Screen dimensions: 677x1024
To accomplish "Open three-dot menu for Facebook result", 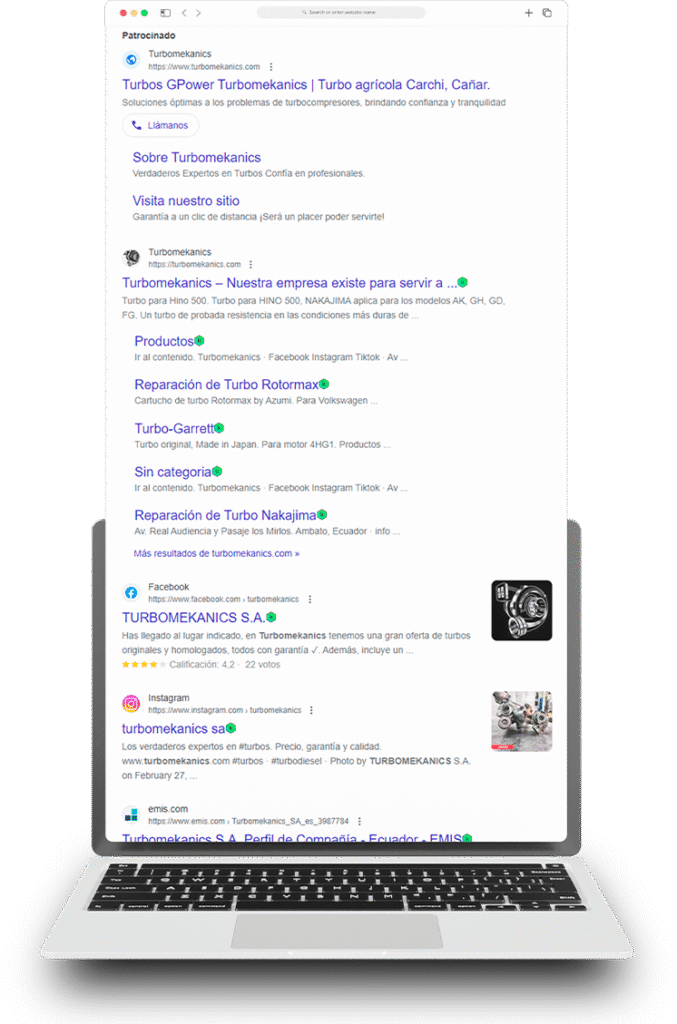I will tap(310, 599).
